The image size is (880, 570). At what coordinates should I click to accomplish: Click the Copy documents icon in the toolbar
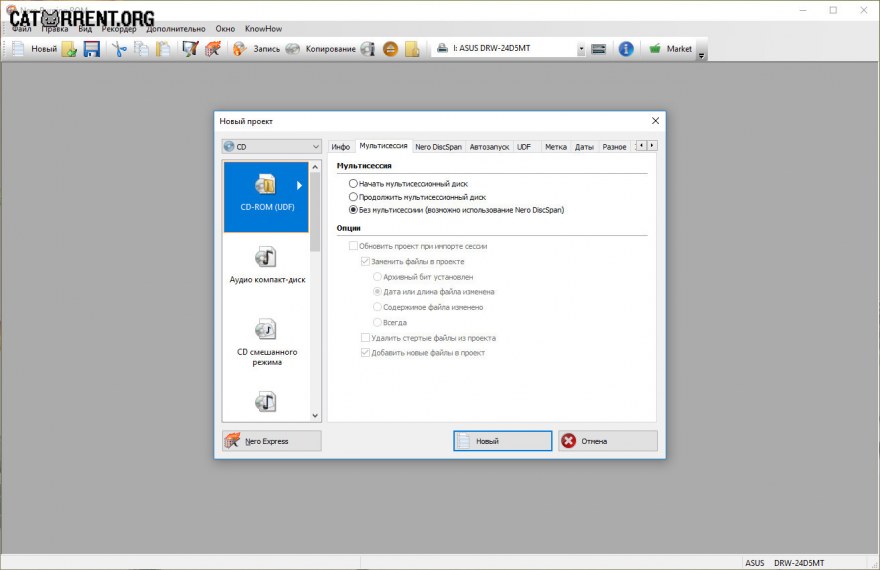141,49
